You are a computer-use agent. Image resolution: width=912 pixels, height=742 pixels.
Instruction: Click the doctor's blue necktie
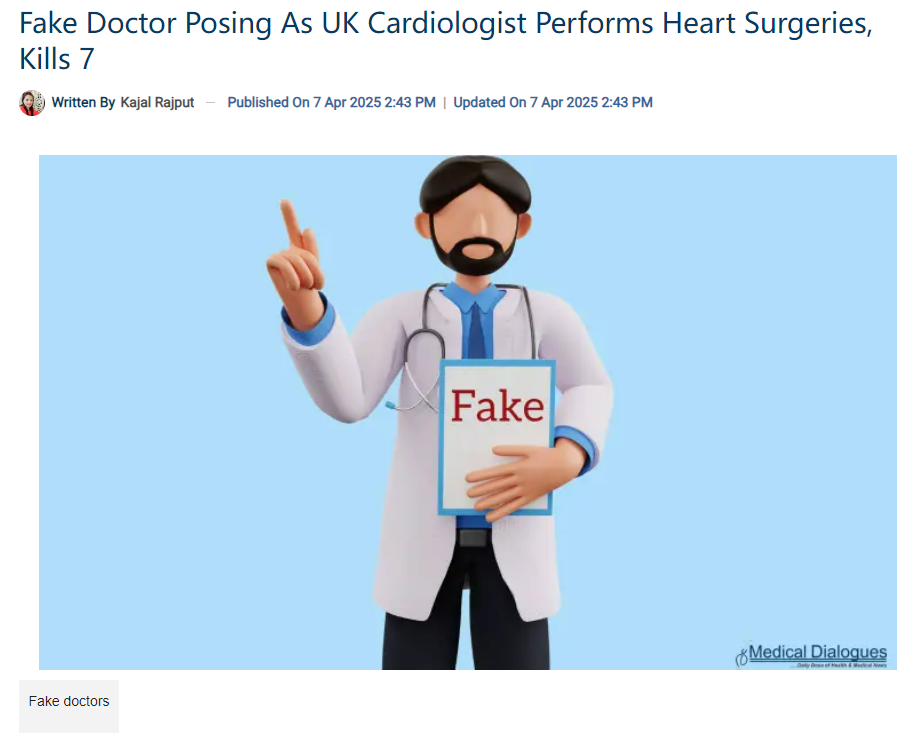pos(476,330)
